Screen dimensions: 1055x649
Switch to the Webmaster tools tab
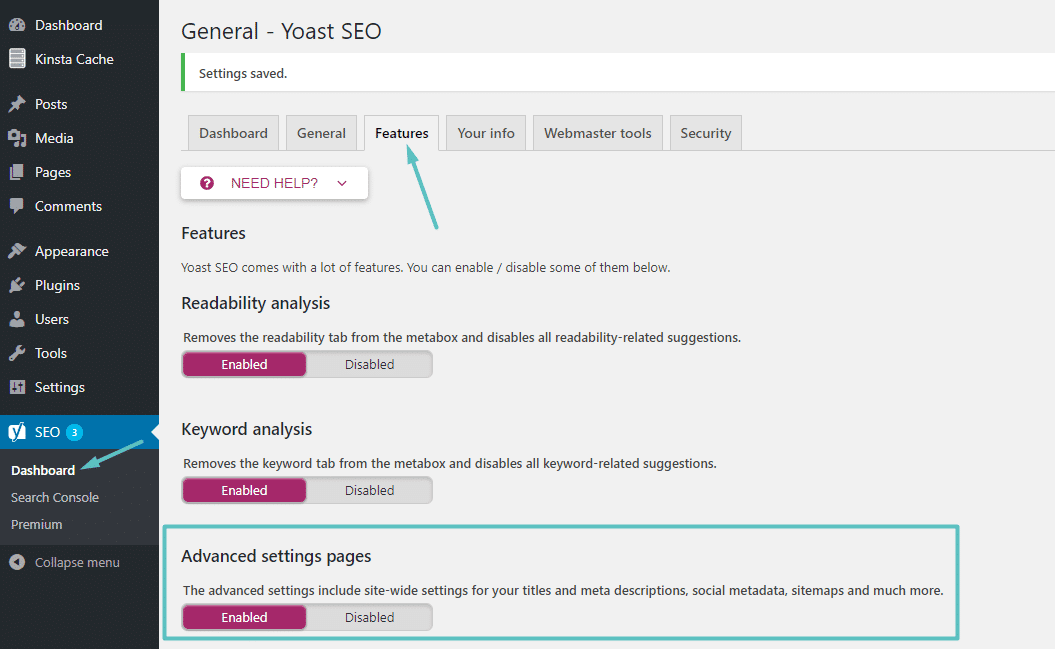(597, 132)
